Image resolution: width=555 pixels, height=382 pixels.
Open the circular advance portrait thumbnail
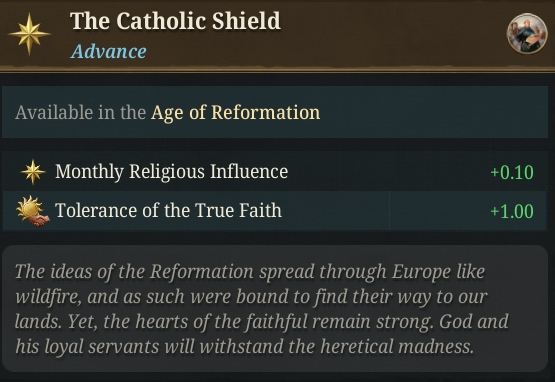[527, 34]
